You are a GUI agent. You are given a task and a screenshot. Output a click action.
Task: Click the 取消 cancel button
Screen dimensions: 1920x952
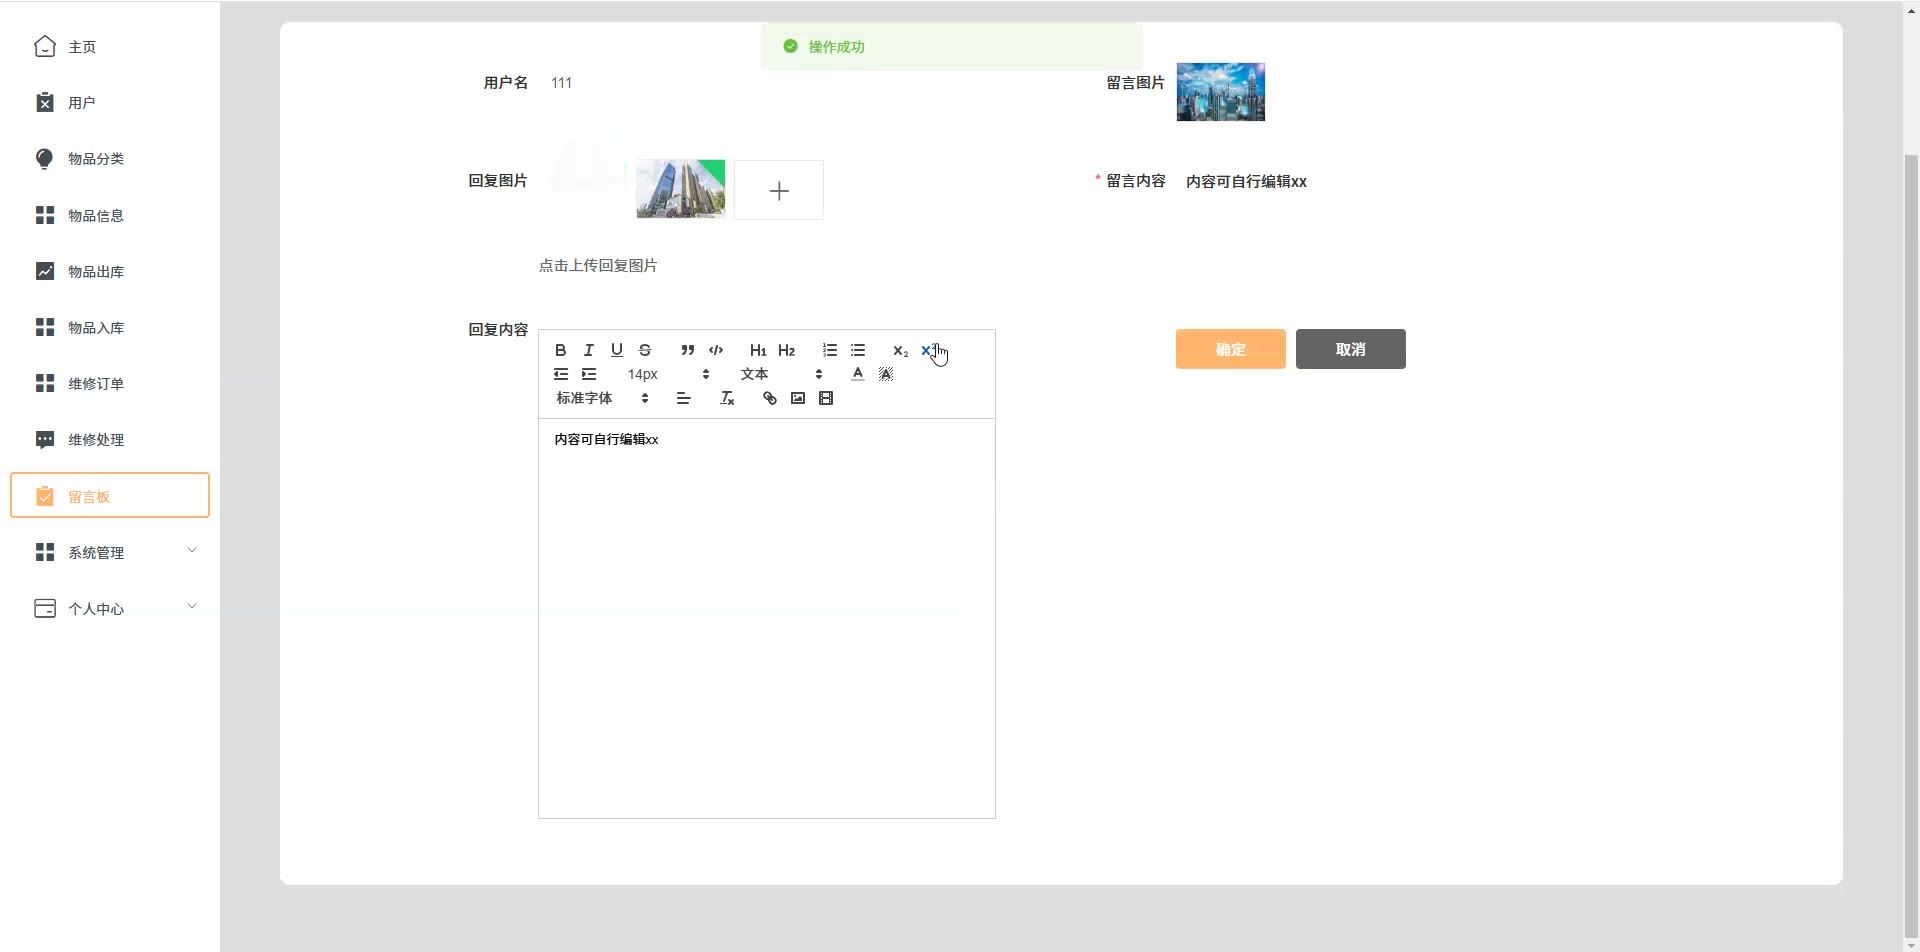1350,349
